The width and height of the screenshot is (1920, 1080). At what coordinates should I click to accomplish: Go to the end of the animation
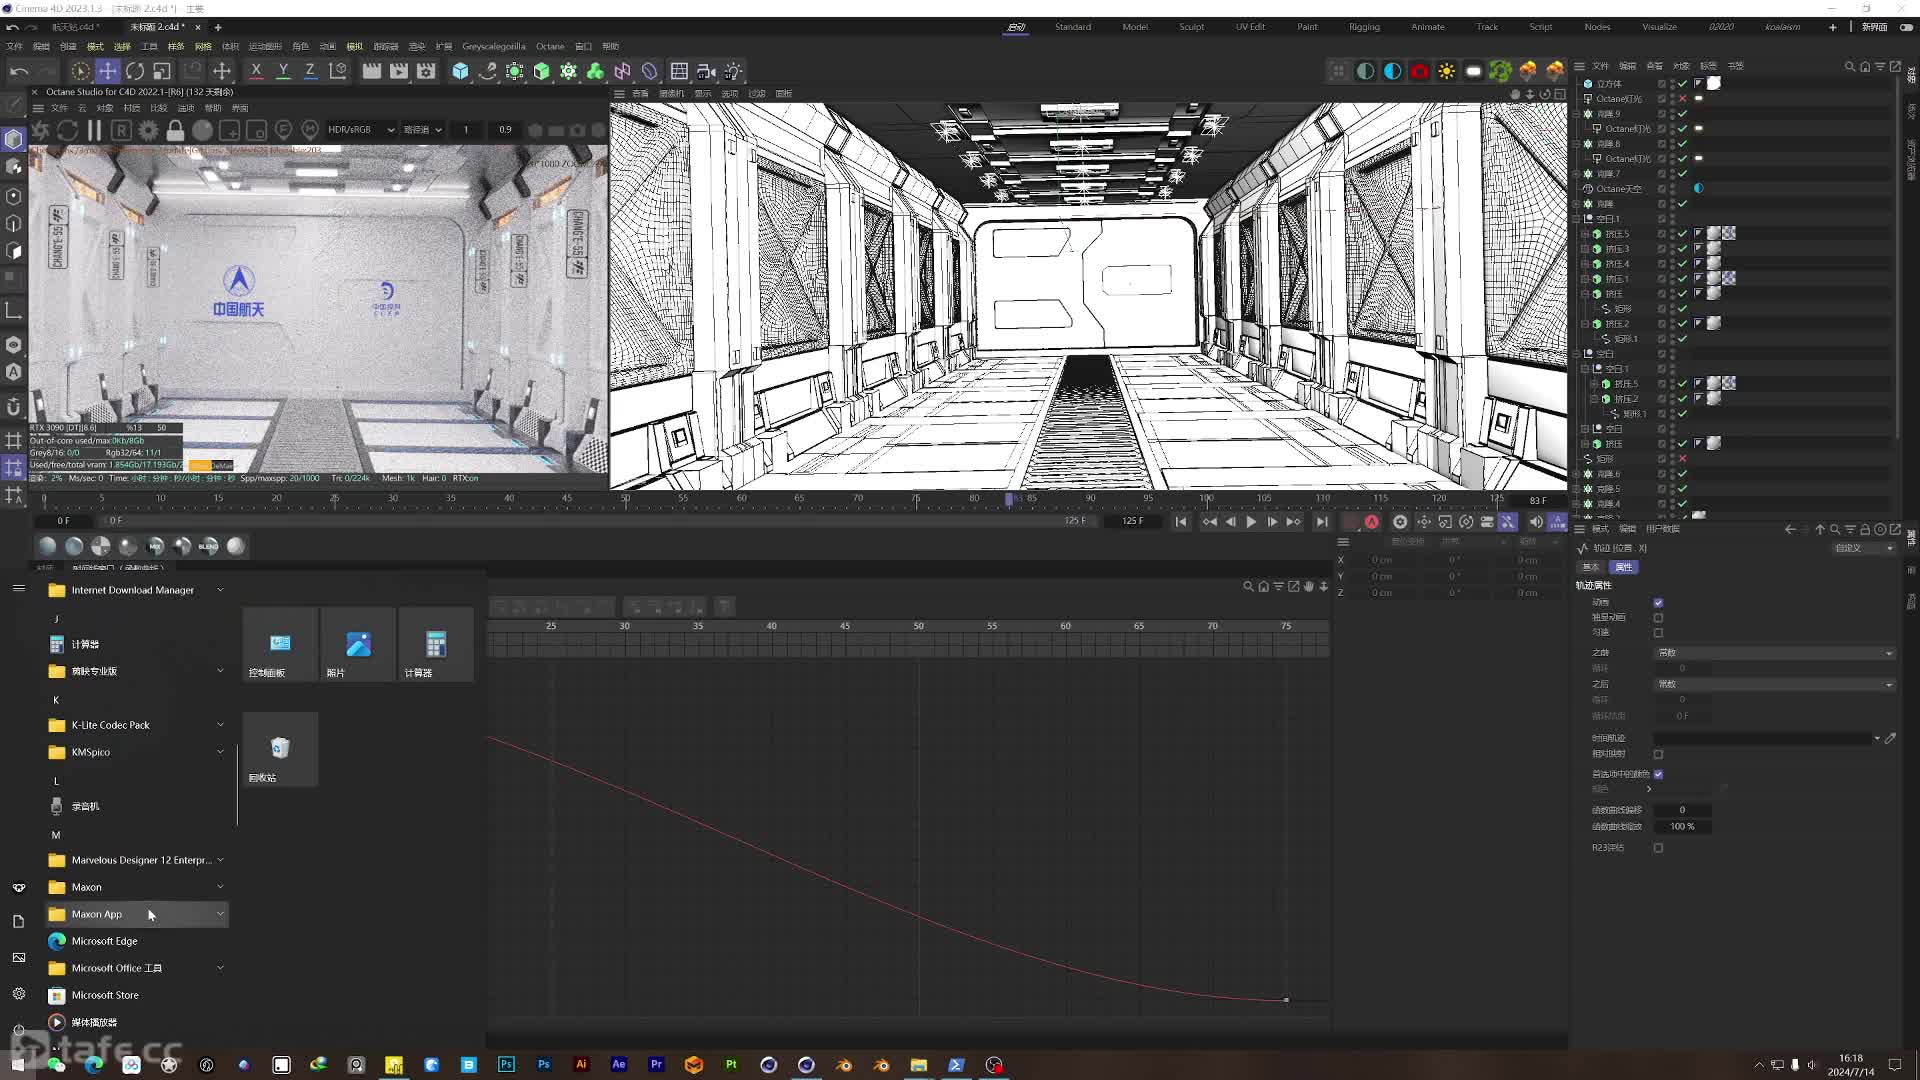tap(1322, 522)
